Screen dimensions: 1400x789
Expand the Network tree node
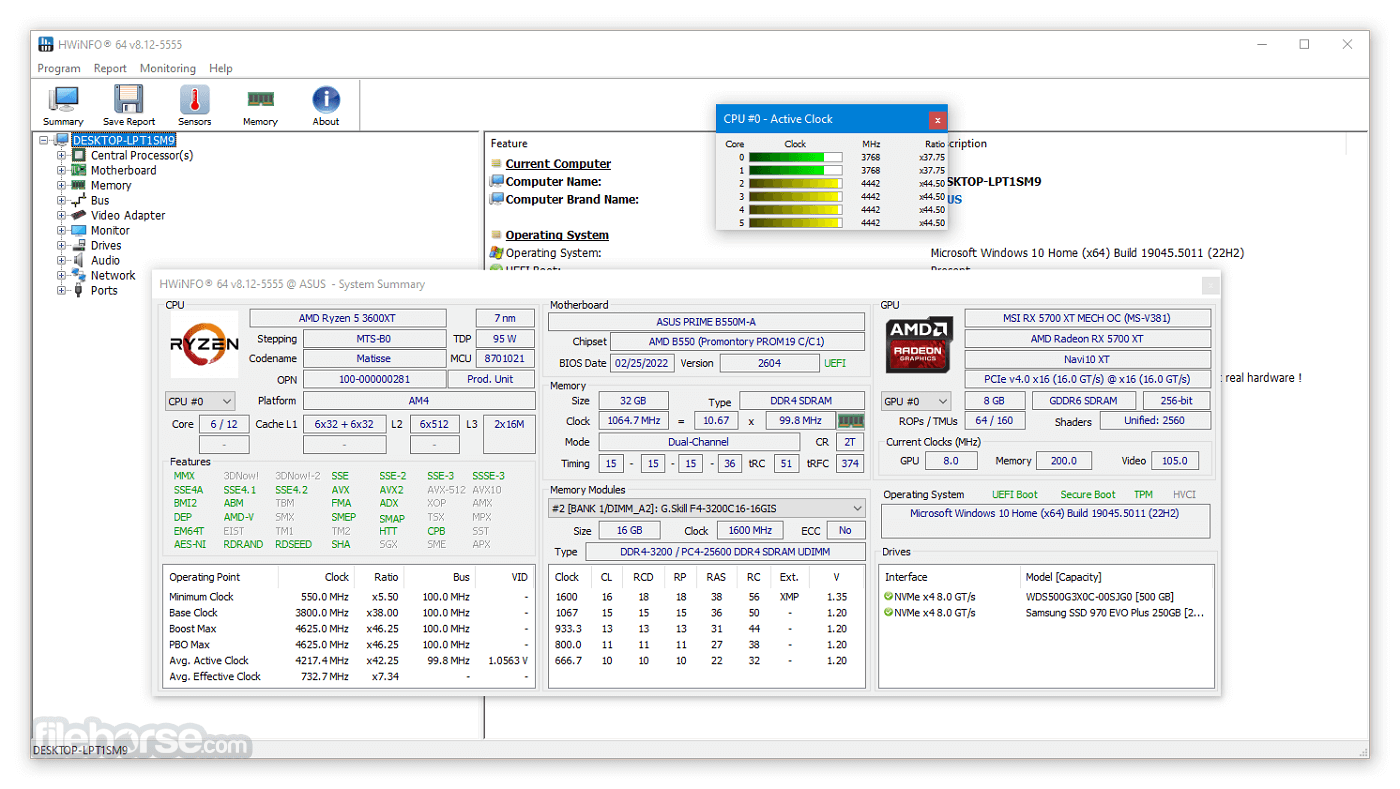pos(62,275)
